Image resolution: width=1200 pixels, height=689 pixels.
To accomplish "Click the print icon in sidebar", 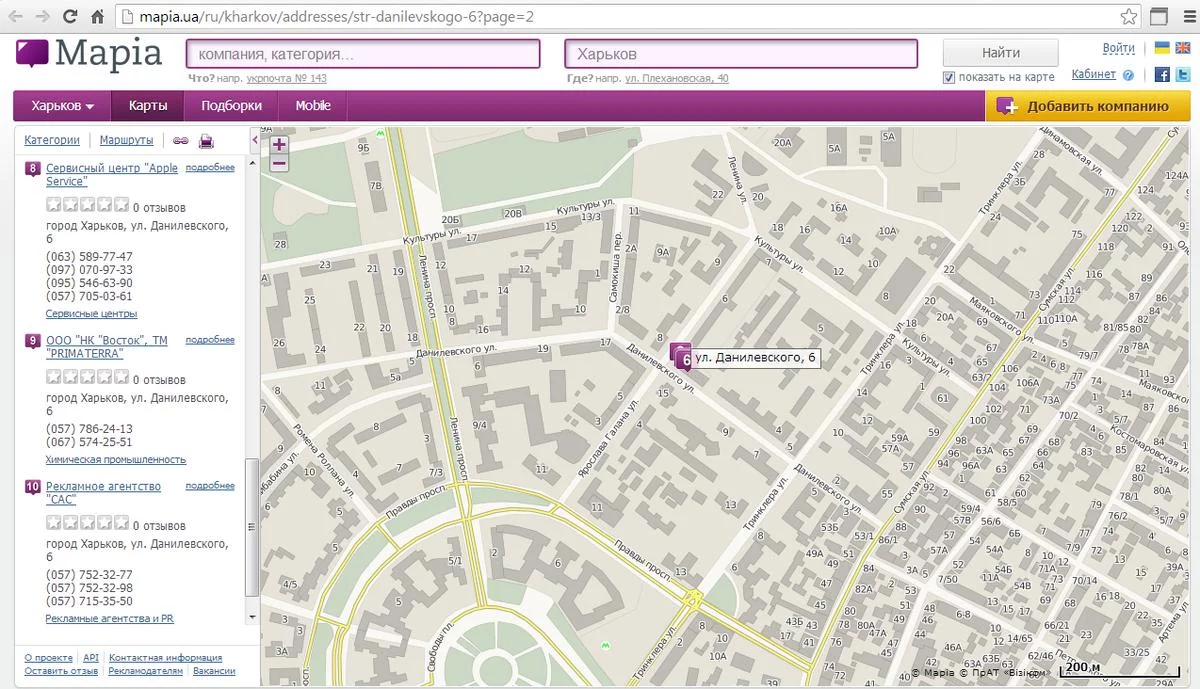I will pos(206,141).
